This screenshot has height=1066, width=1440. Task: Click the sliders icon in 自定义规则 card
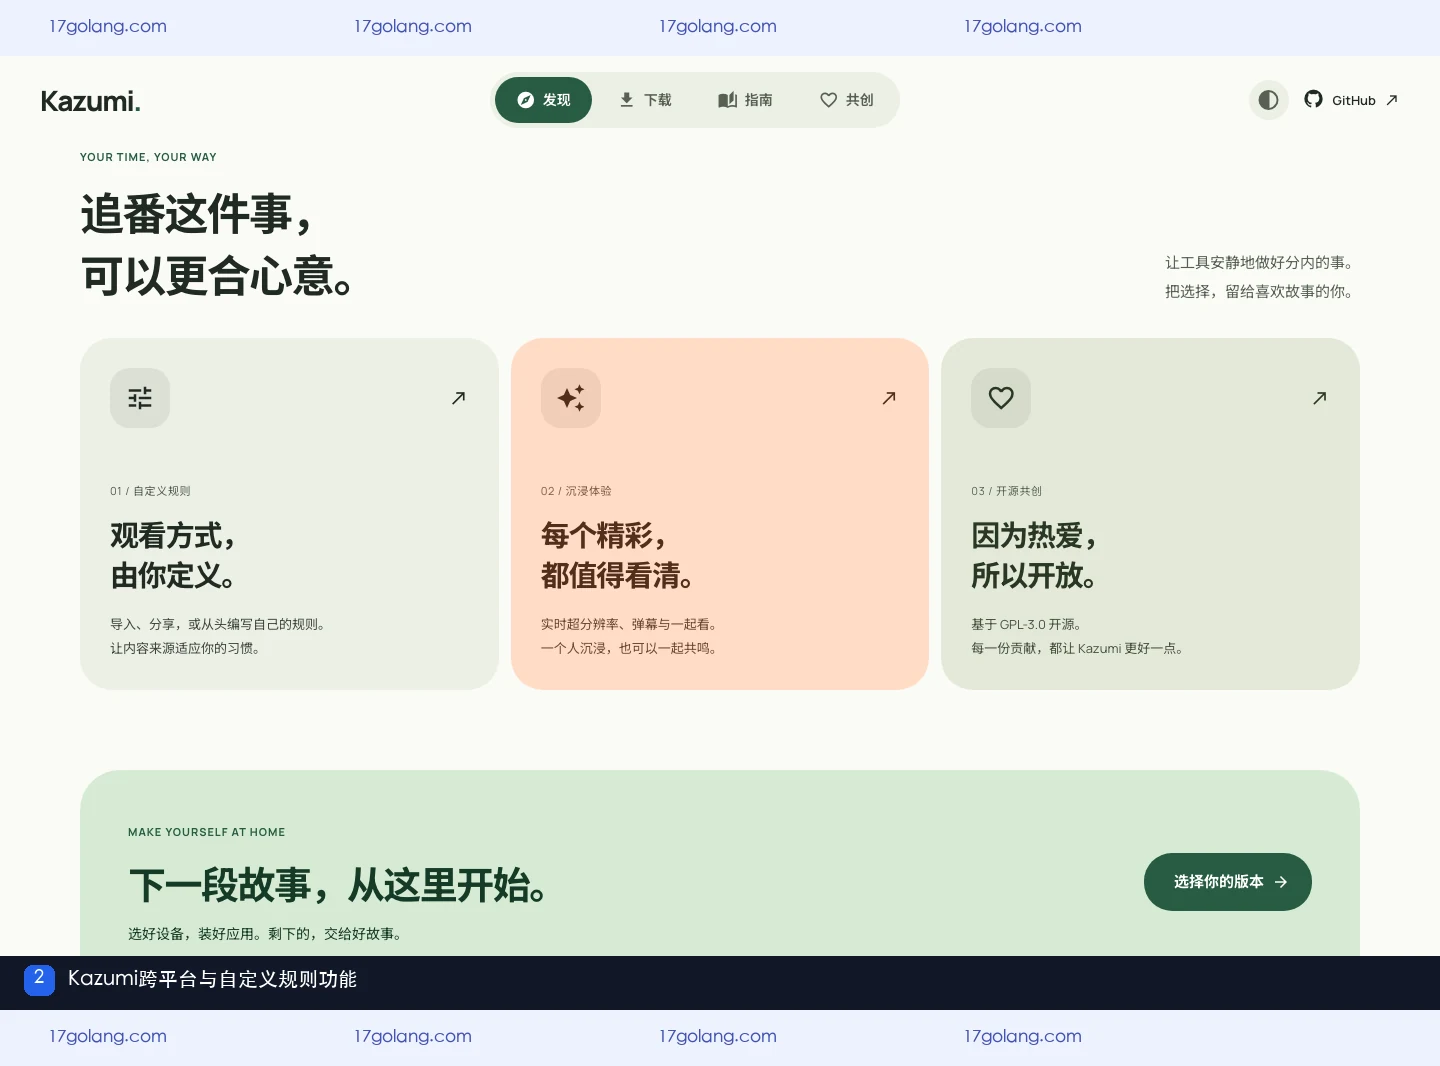coord(140,398)
